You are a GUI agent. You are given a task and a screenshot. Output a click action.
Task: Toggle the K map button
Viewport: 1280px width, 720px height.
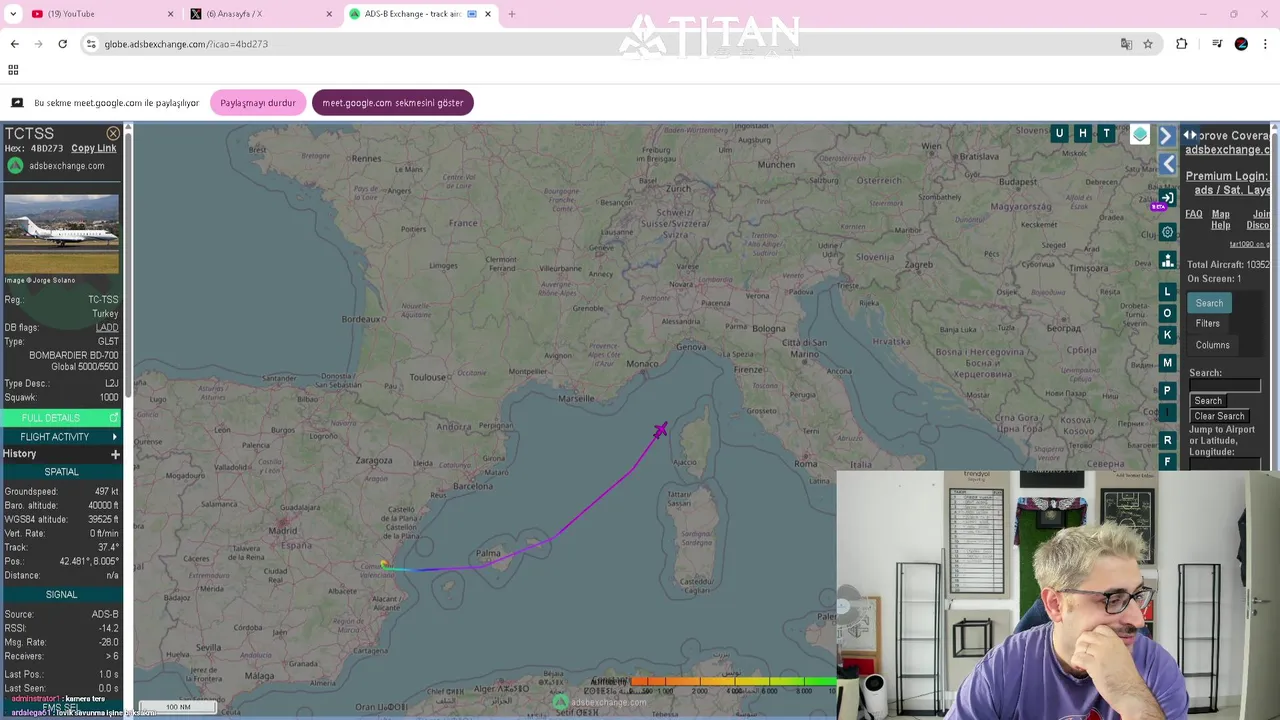[x=1167, y=335]
